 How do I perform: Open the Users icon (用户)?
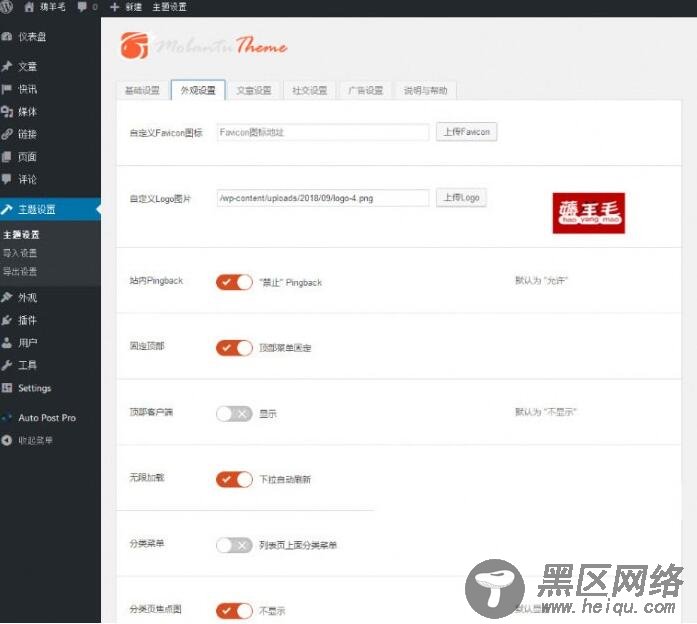click(7, 343)
